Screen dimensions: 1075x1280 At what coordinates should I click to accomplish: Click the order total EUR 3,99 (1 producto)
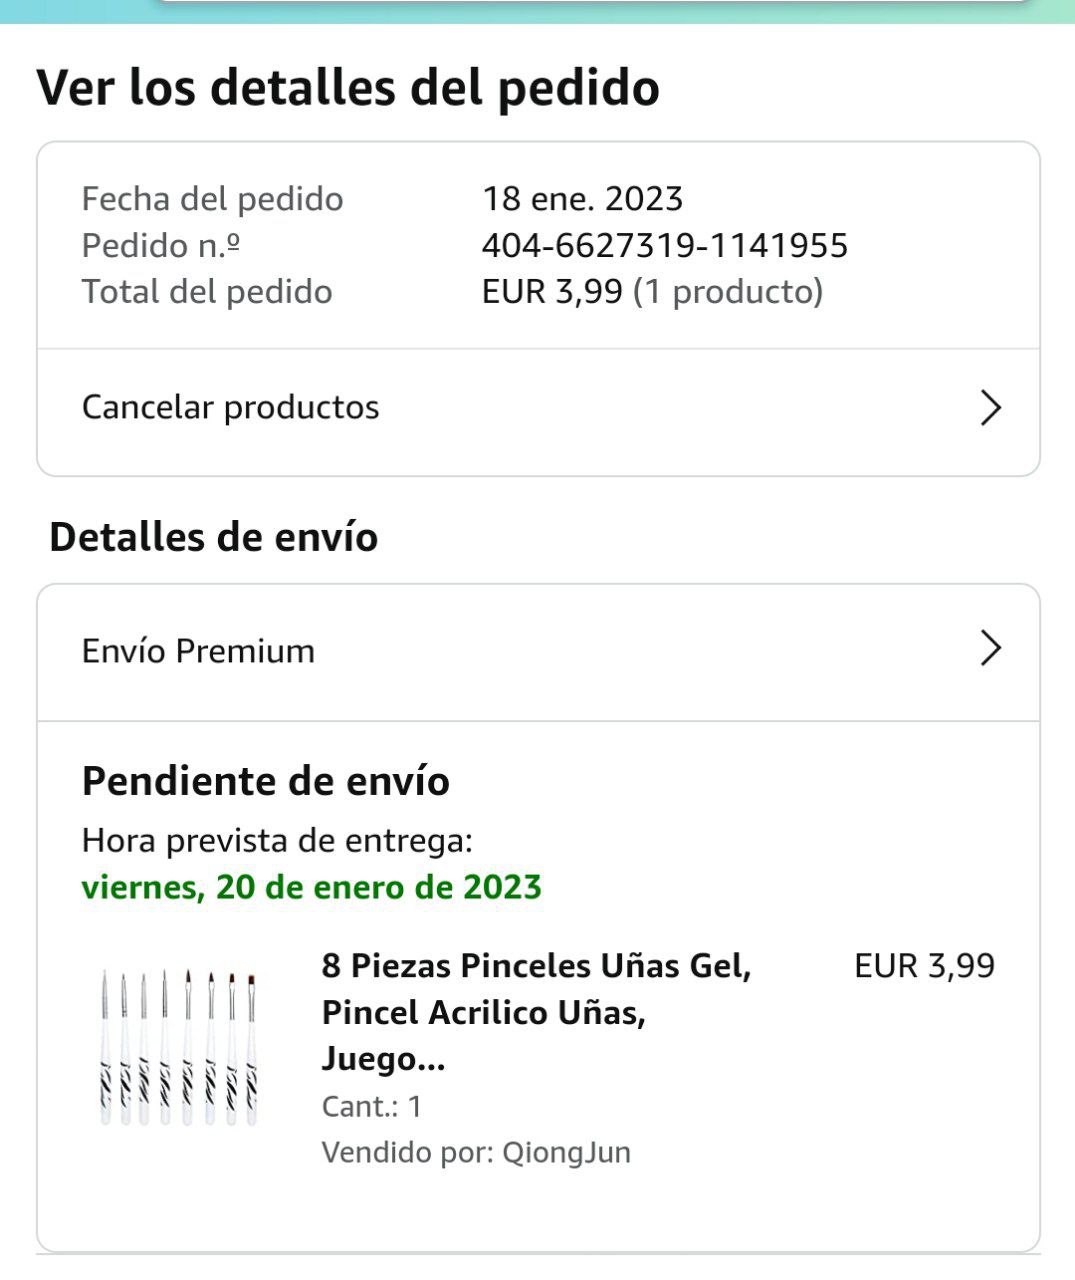652,292
